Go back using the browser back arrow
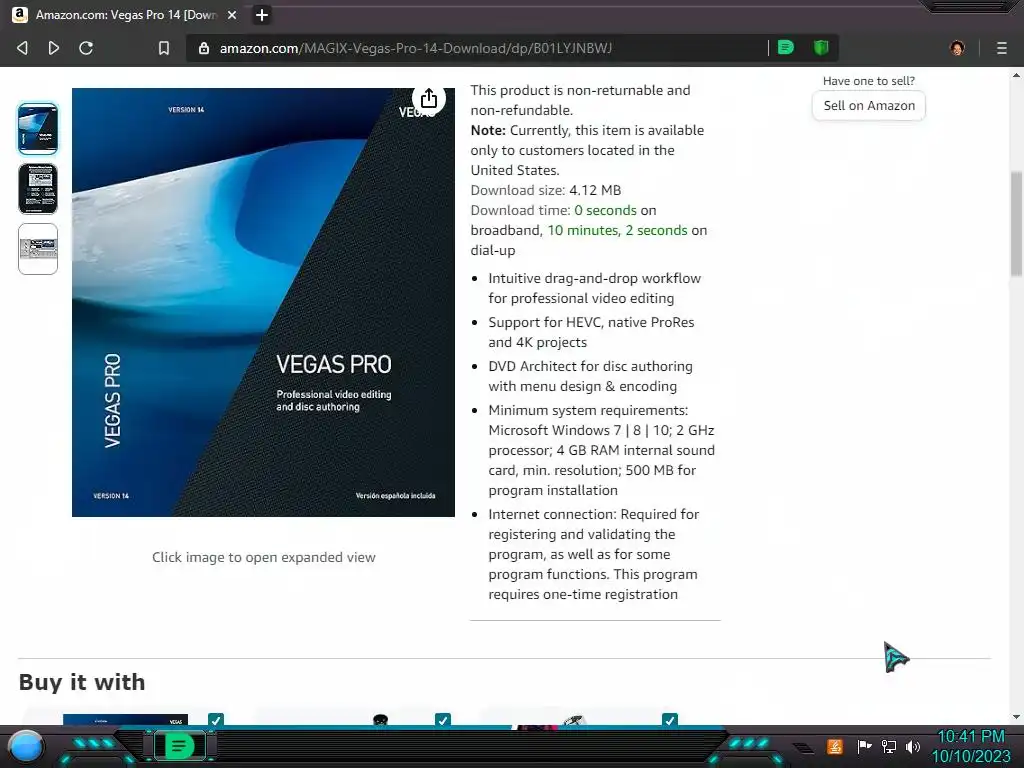Viewport: 1024px width, 768px height. coord(22,48)
